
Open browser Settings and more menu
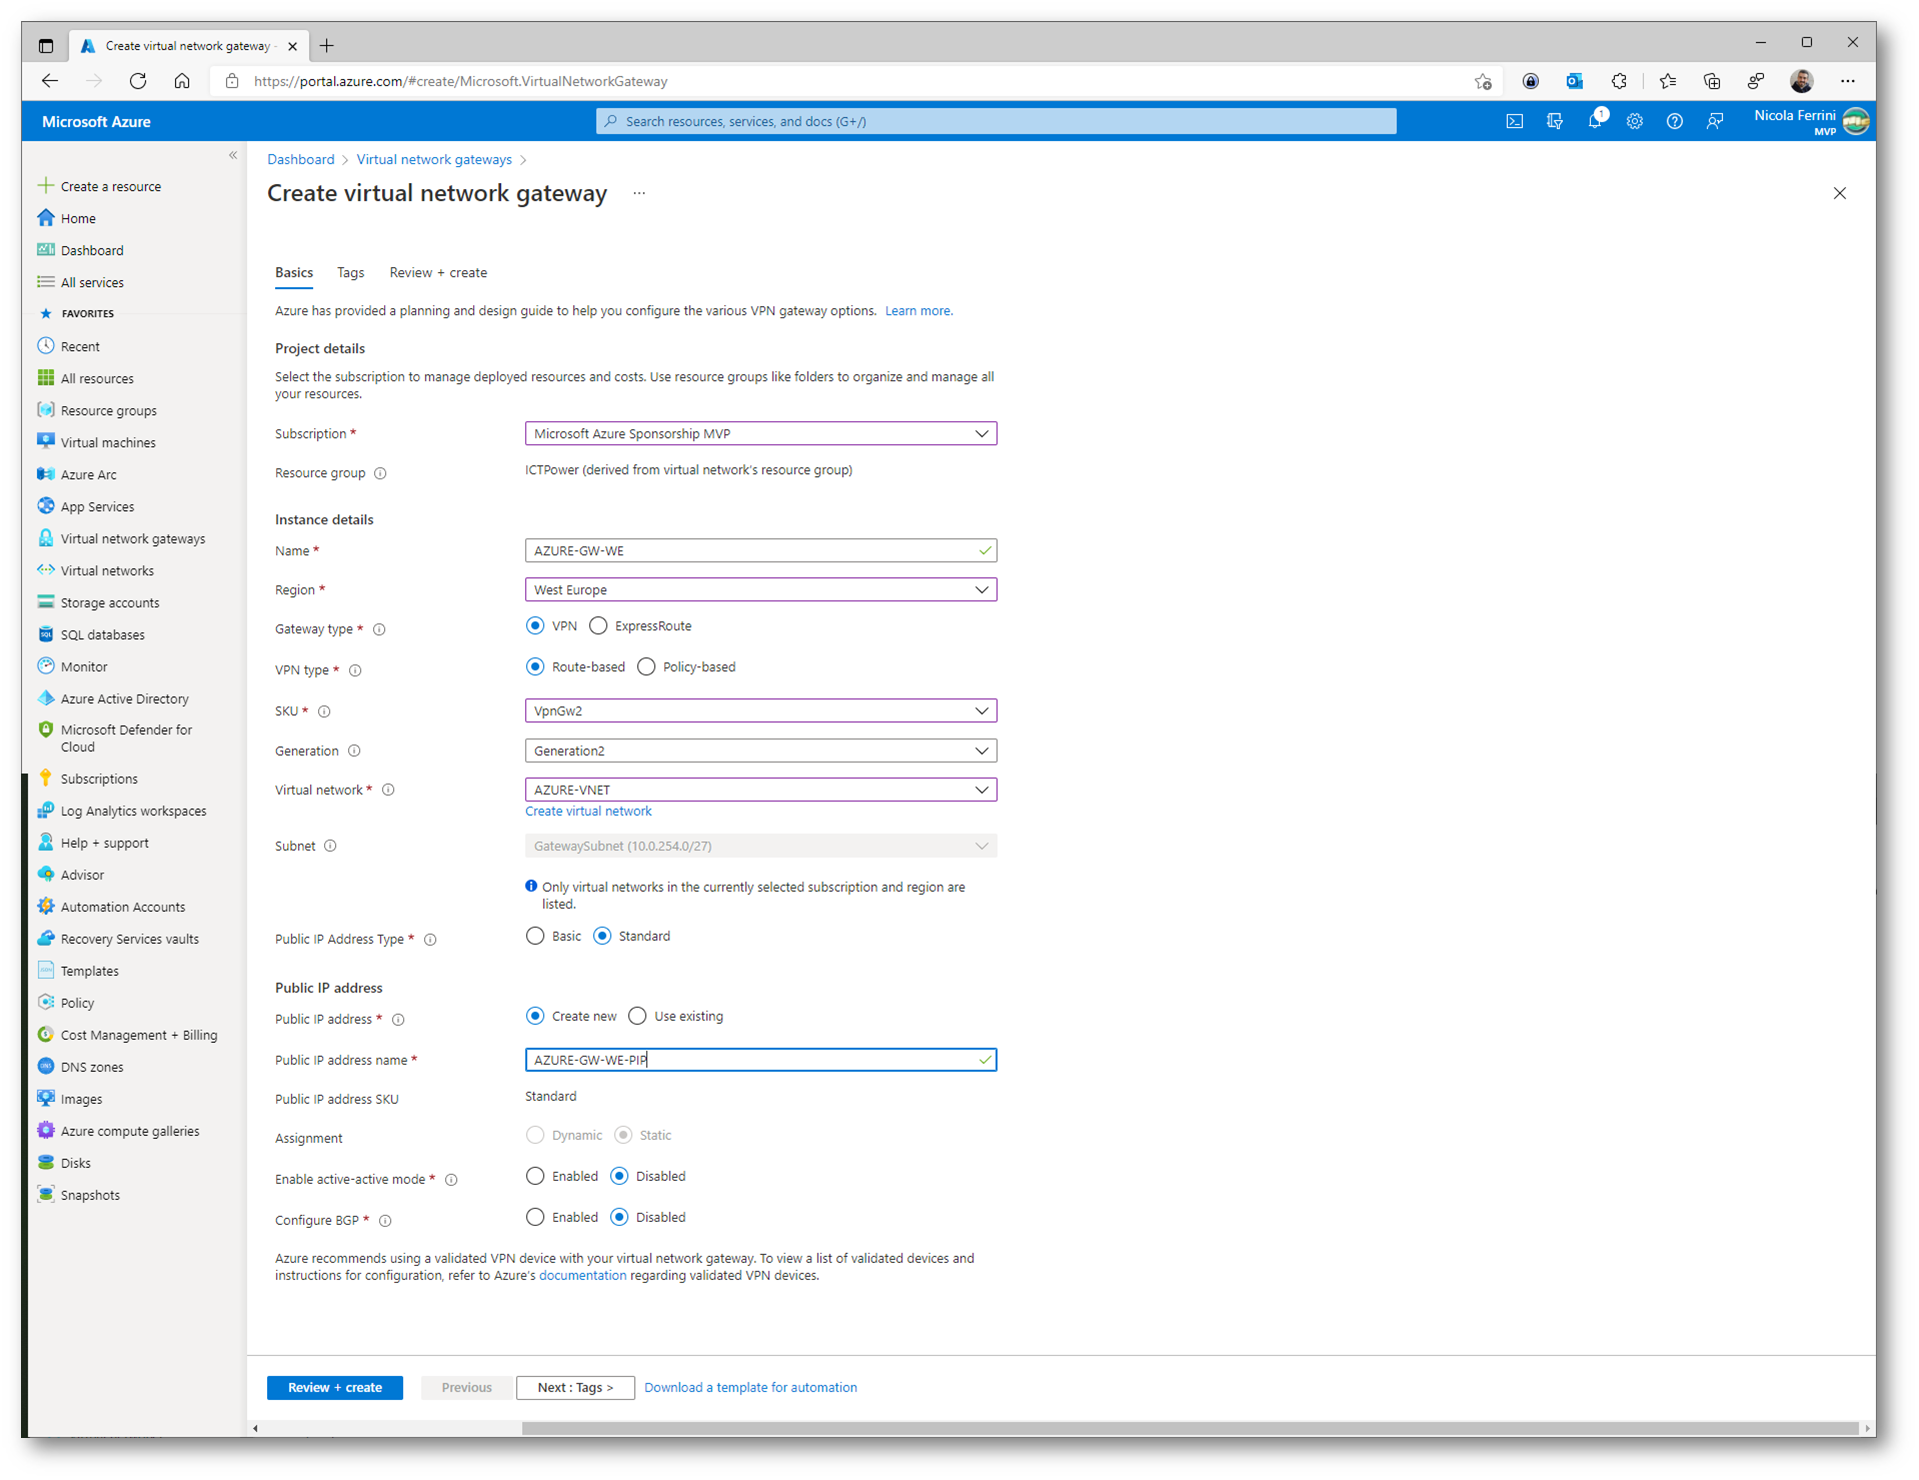pyautogui.click(x=1847, y=81)
